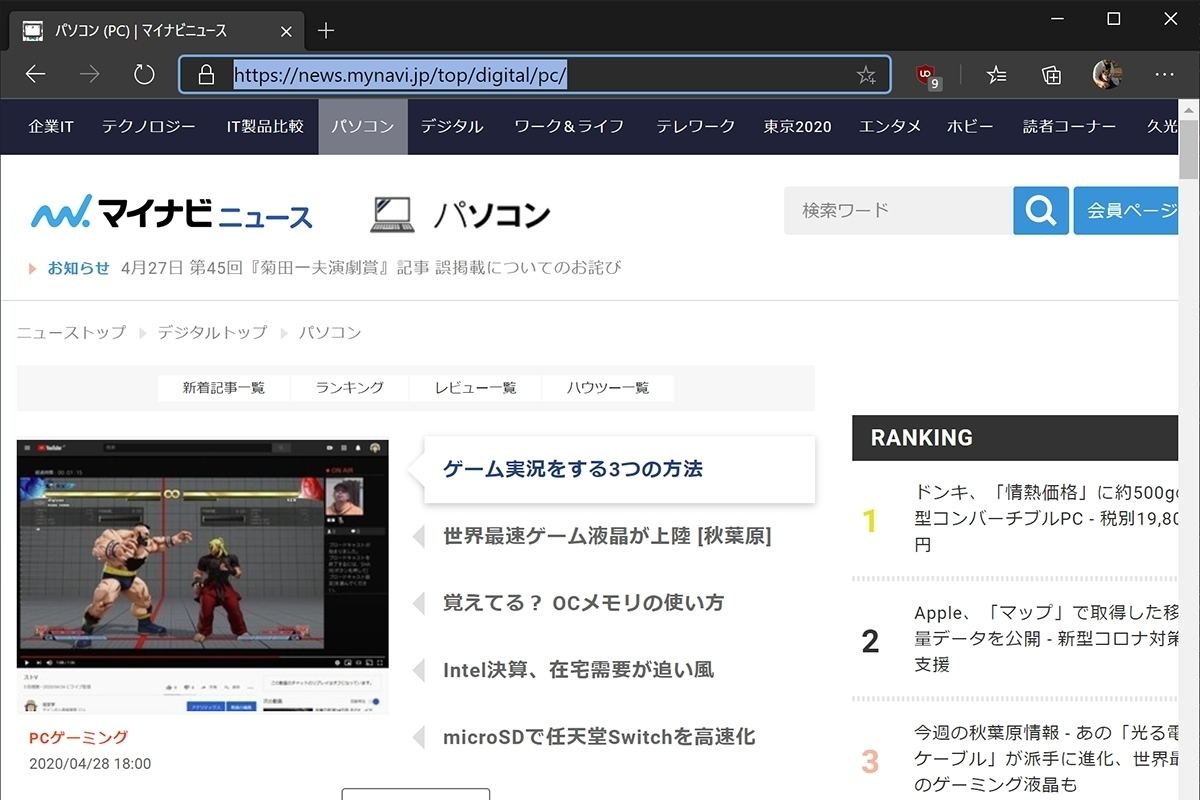The height and width of the screenshot is (800, 1200).
Task: Open the 企業IT menu item
Action: 51,126
